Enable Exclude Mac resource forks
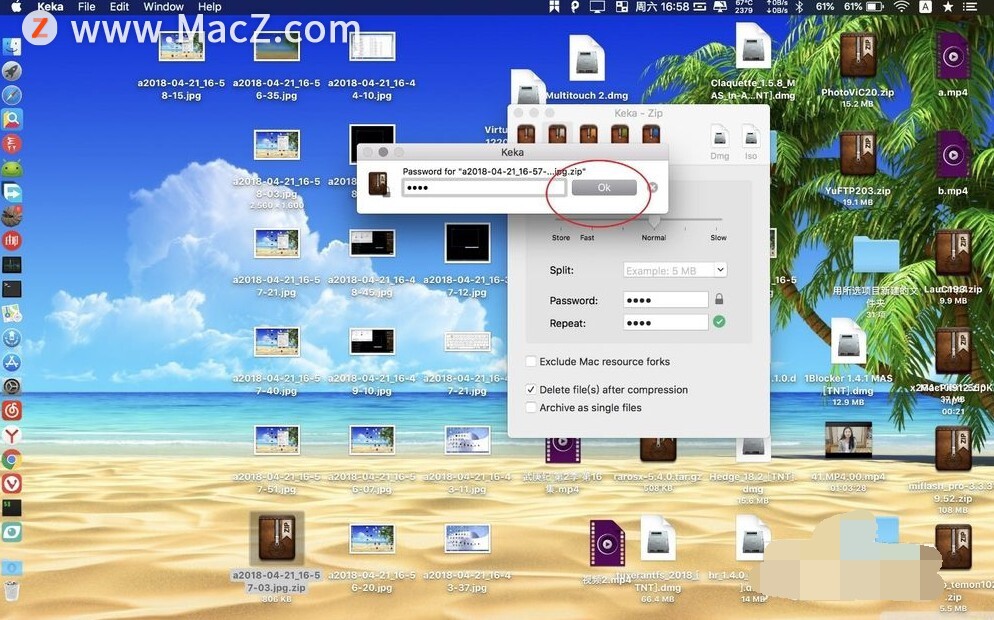 (x=531, y=361)
